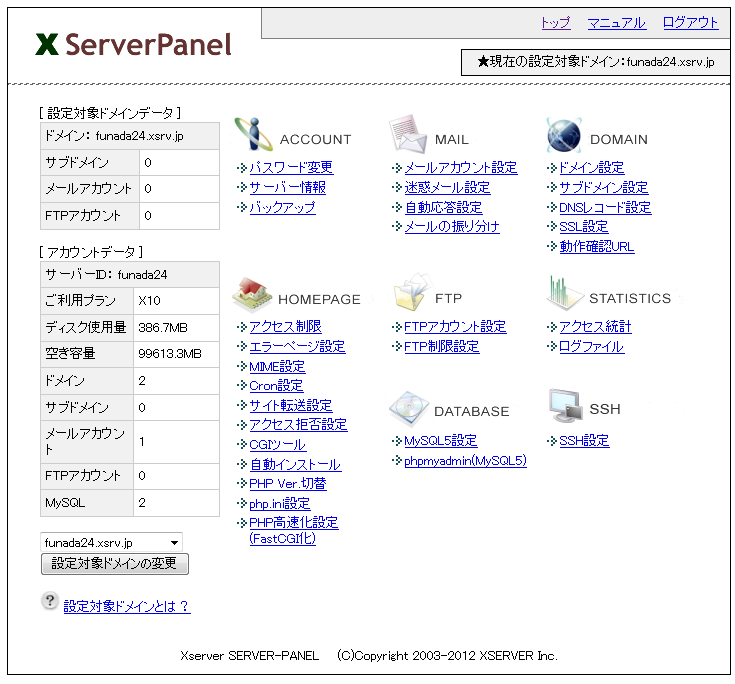The width and height of the screenshot is (735, 684).
Task: Open 動作確認URL link
Action: 597,246
